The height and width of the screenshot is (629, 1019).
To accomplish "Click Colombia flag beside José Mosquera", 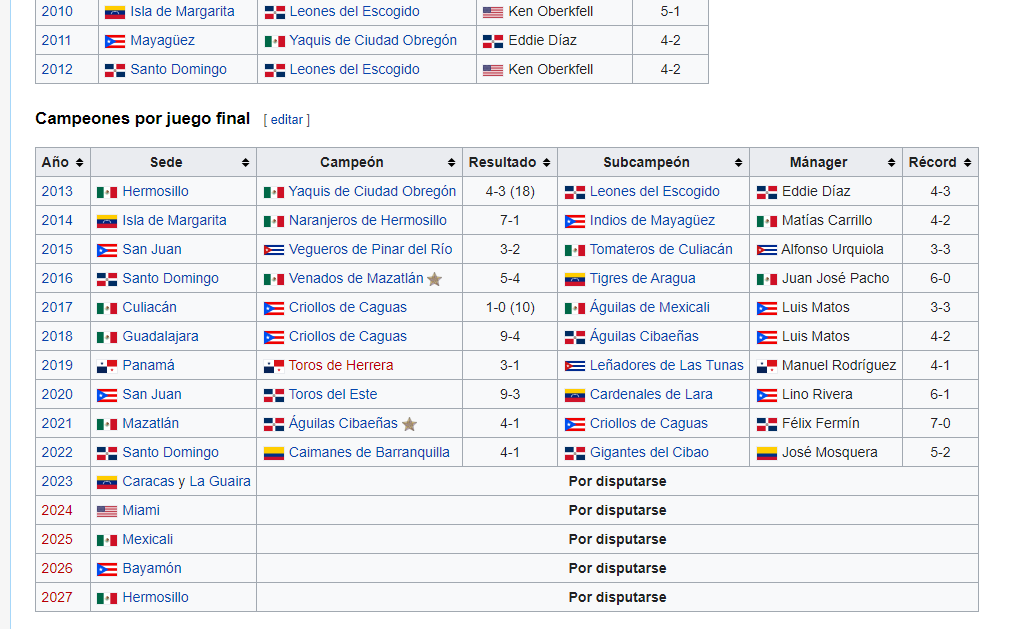I will pos(767,454).
